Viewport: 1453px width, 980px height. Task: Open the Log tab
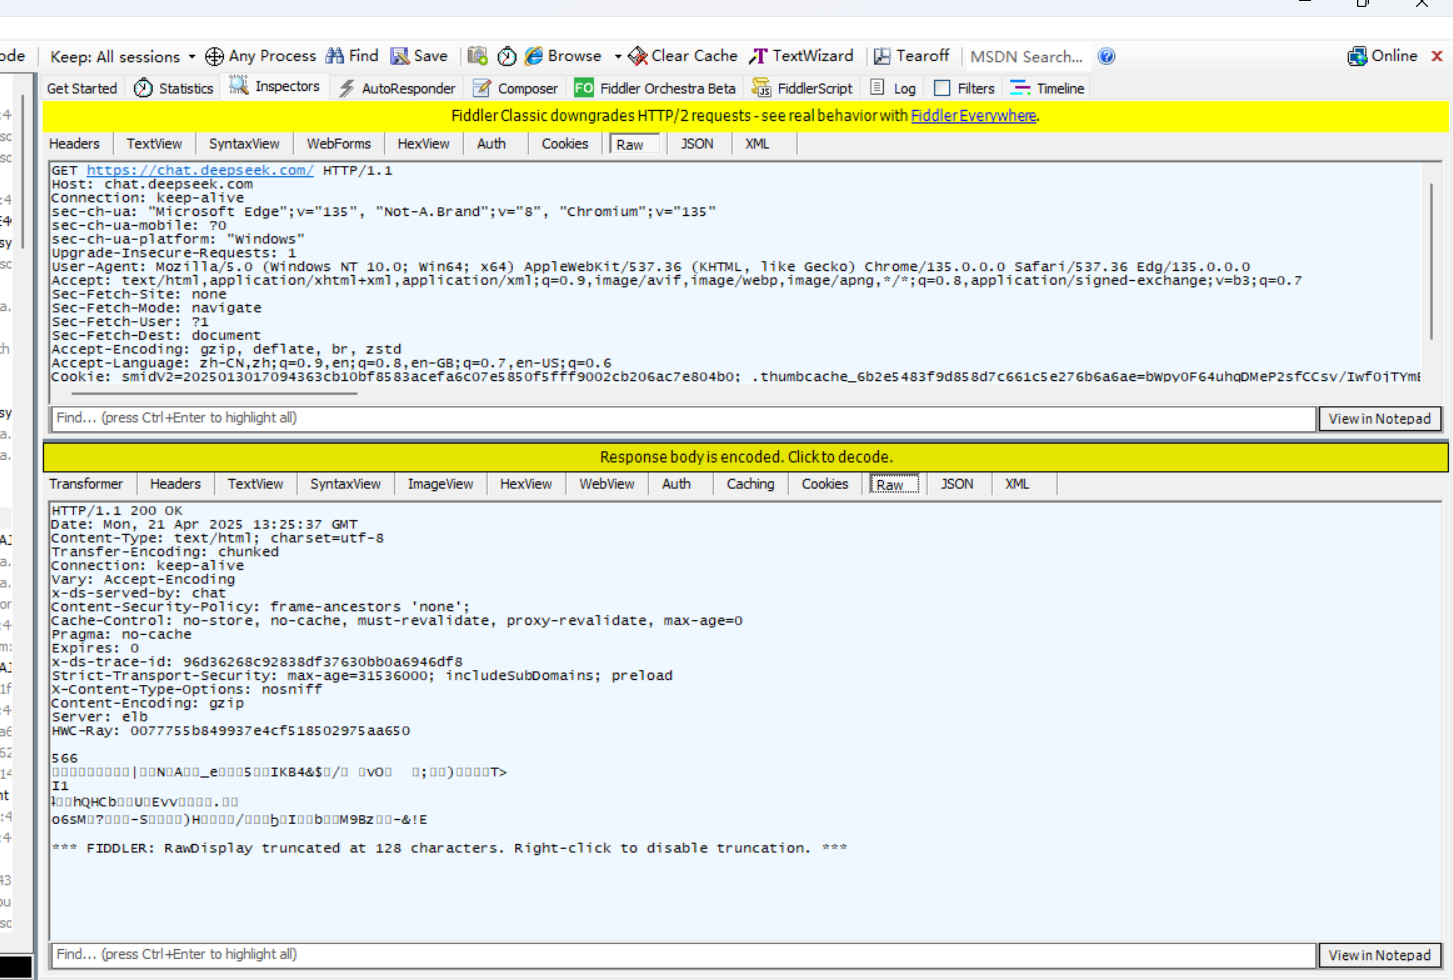[x=893, y=88]
